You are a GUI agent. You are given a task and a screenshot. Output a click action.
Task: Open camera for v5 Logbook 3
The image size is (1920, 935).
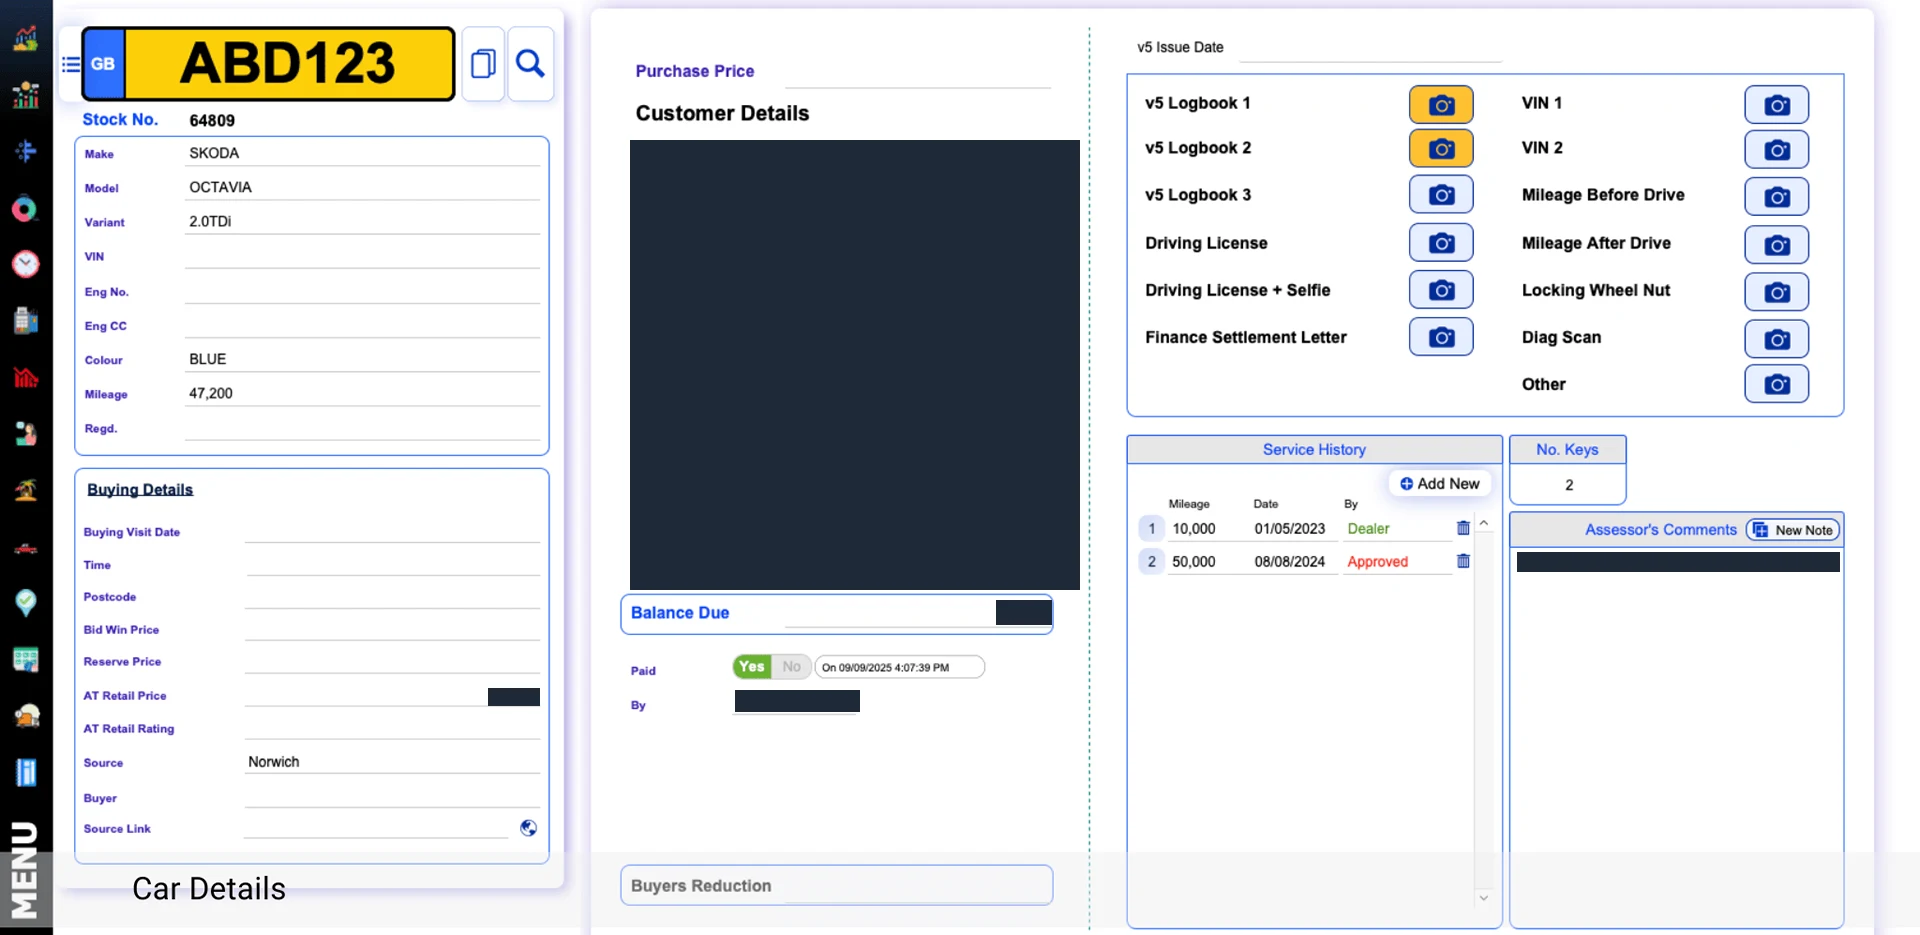click(x=1441, y=195)
